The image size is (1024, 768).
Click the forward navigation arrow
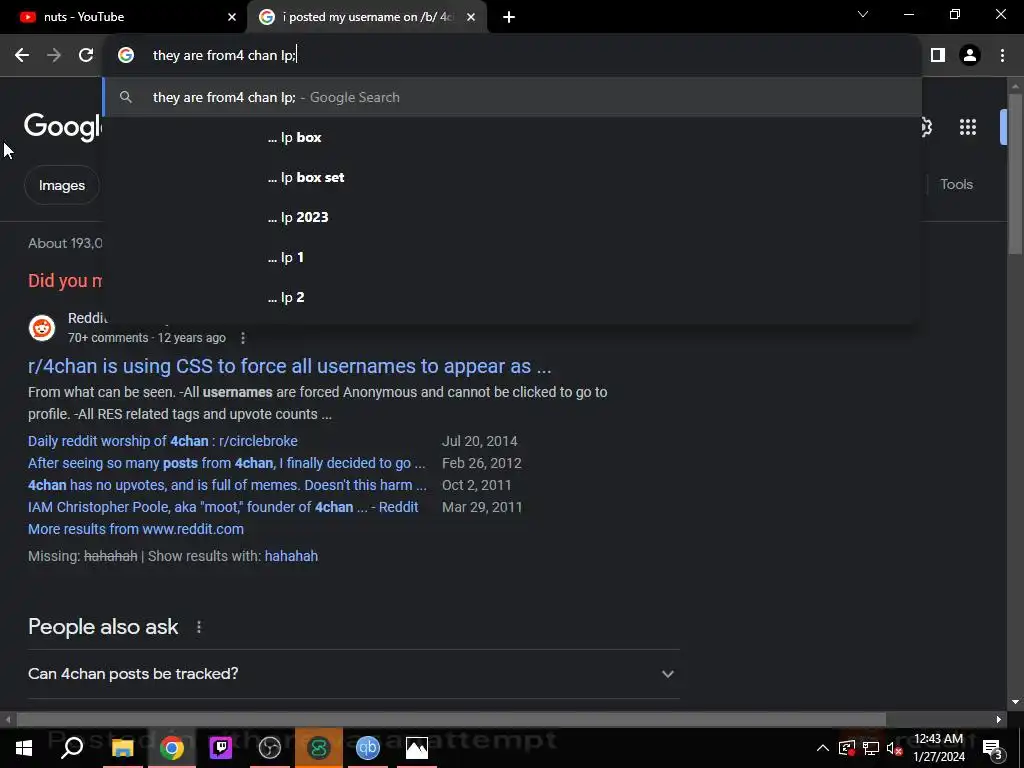[54, 56]
